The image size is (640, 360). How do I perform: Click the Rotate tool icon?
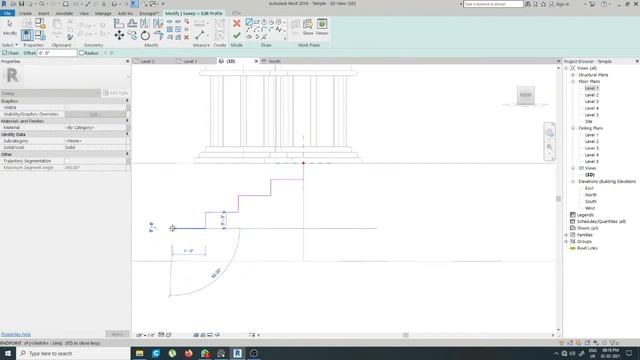pyautogui.click(x=145, y=36)
